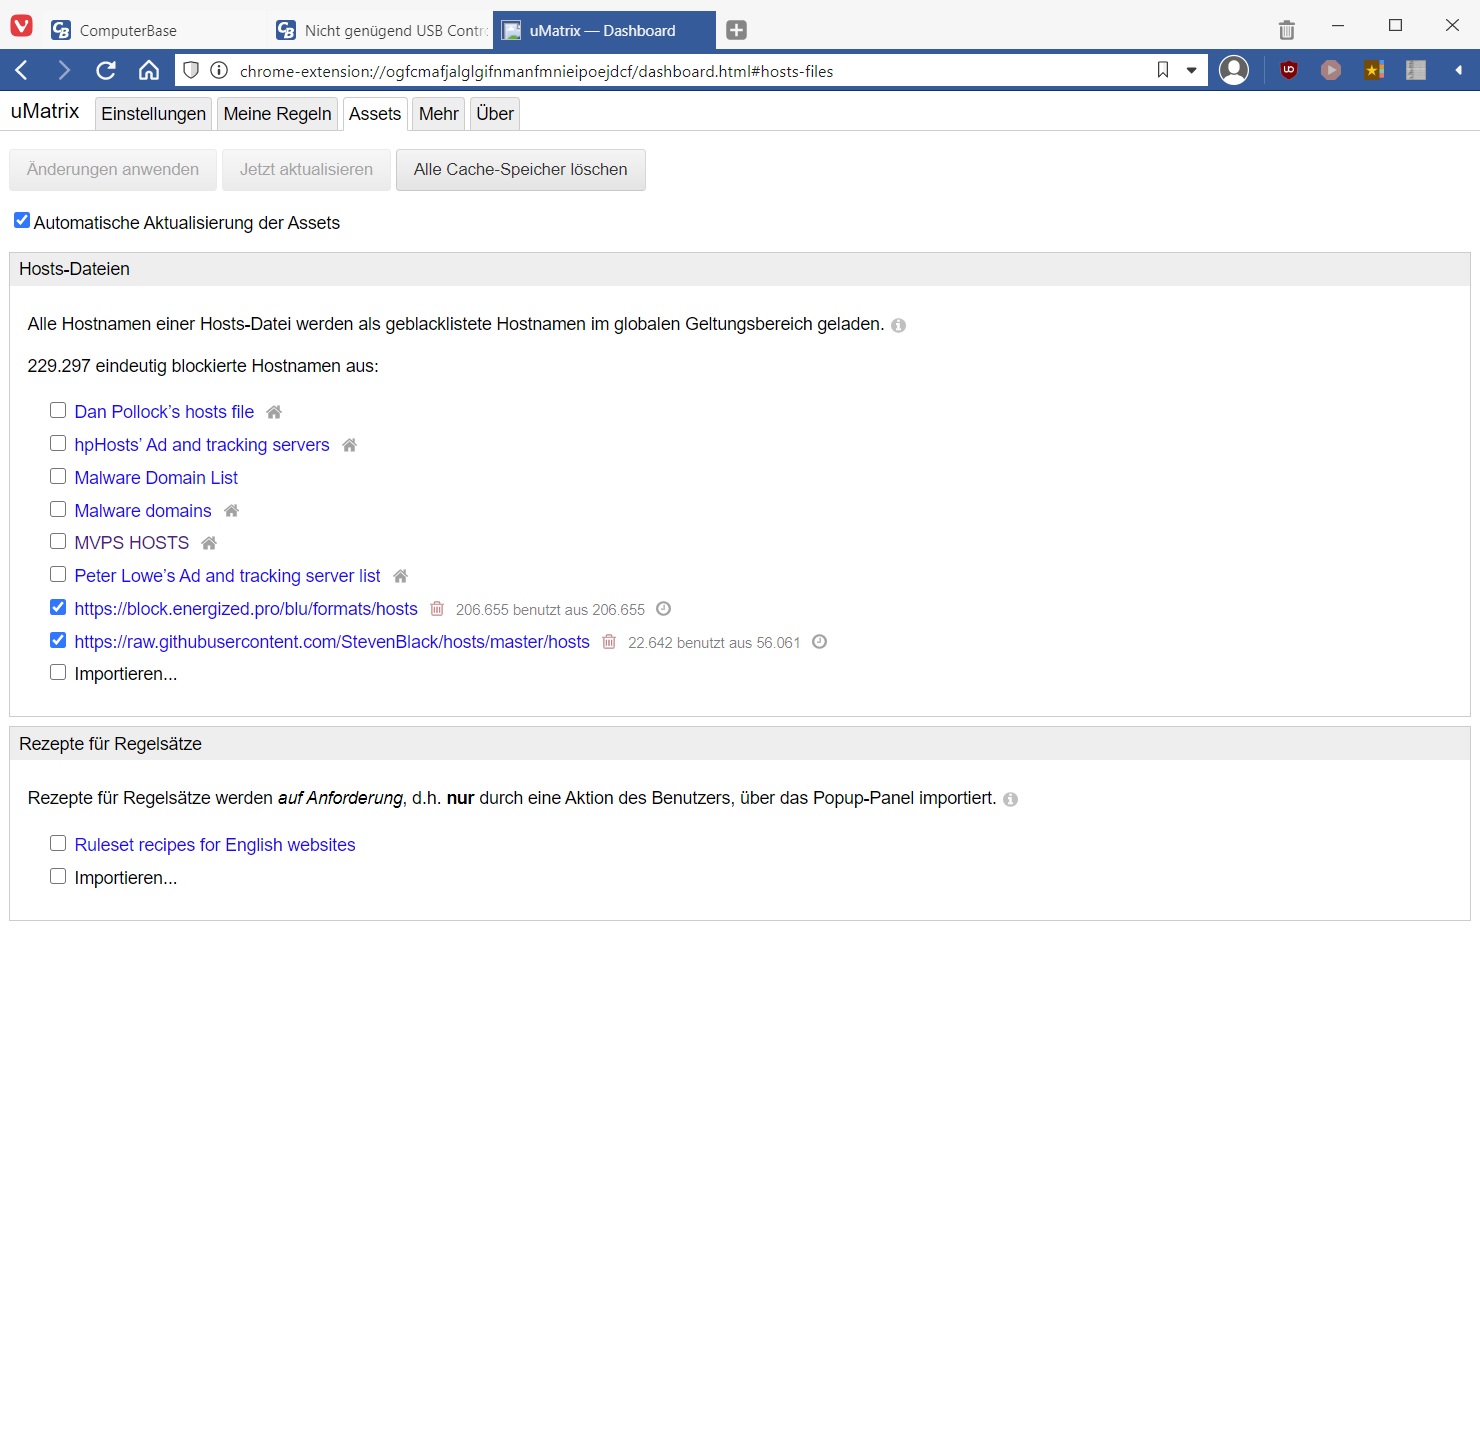1480x1440 pixels.
Task: Open Peter Lowe's Ad and tracking server list link
Action: pyautogui.click(x=227, y=576)
